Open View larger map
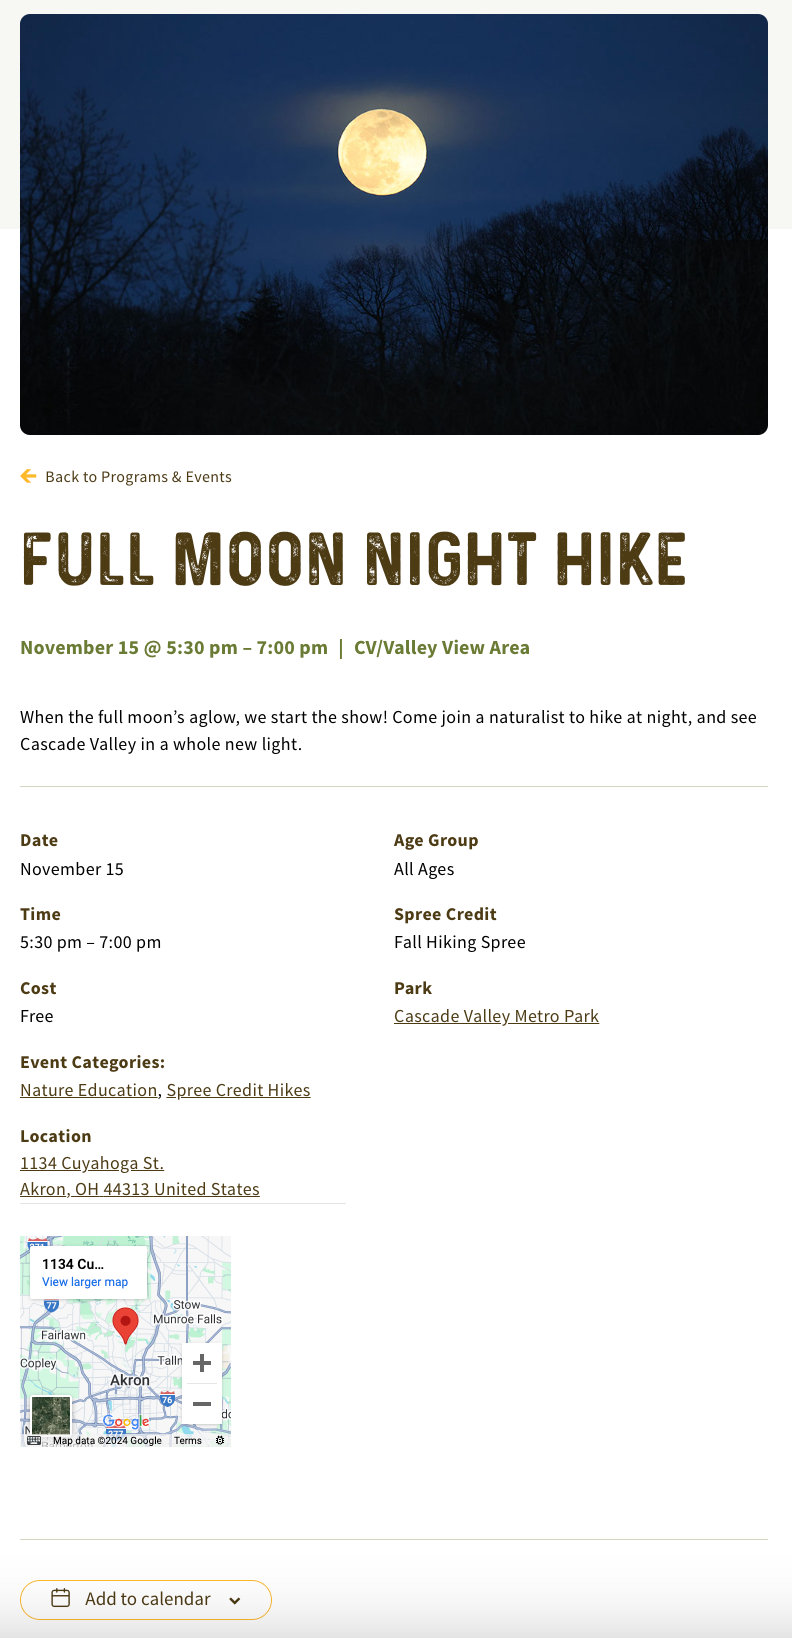The width and height of the screenshot is (792, 1638). point(85,1282)
